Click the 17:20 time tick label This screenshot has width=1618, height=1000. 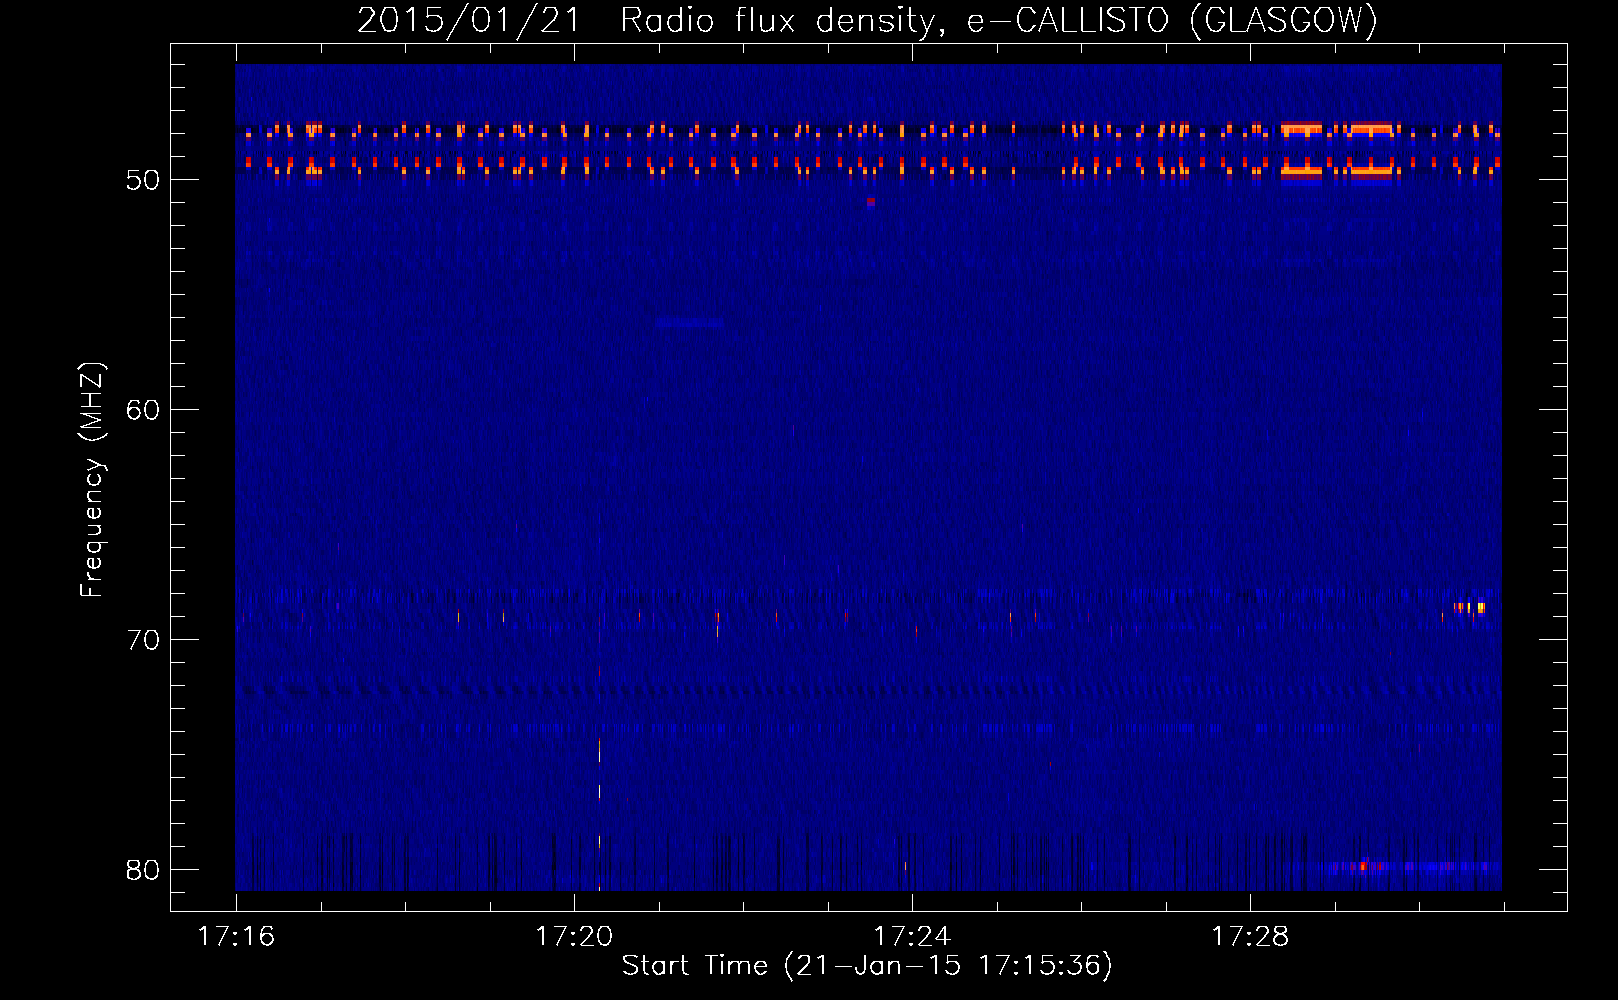pyautogui.click(x=574, y=936)
